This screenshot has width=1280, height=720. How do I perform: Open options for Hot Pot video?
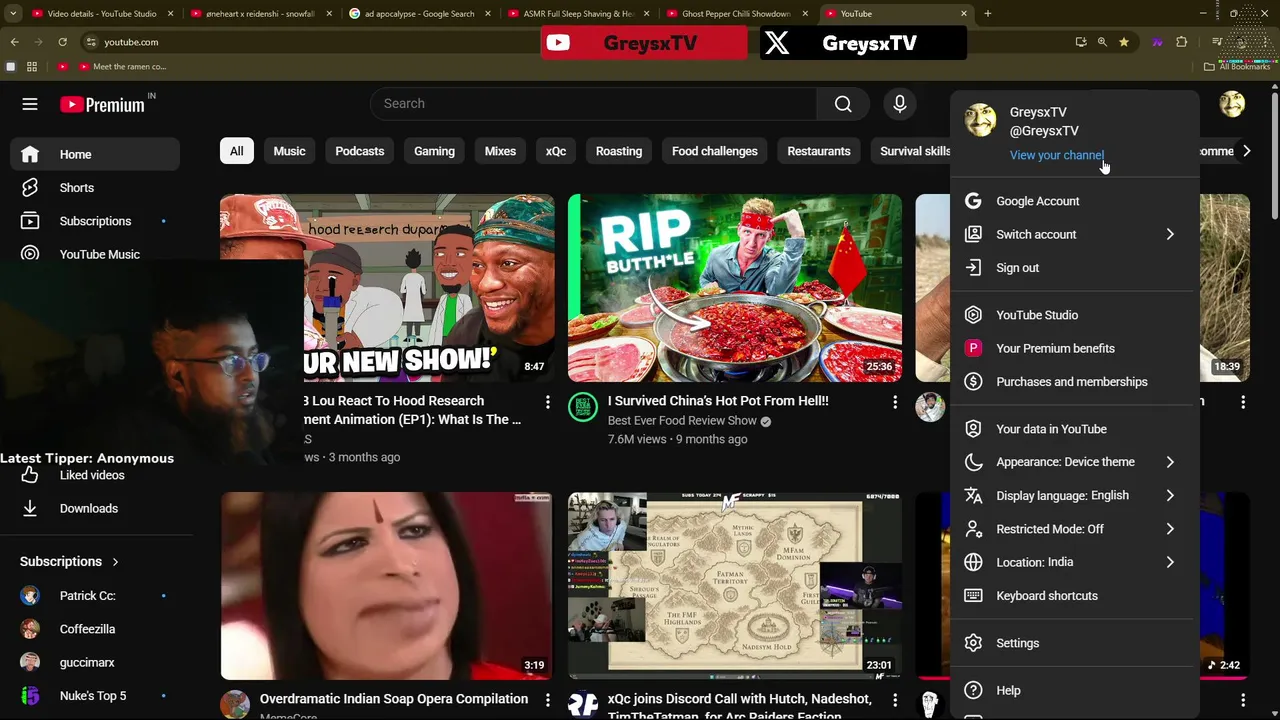click(x=895, y=402)
